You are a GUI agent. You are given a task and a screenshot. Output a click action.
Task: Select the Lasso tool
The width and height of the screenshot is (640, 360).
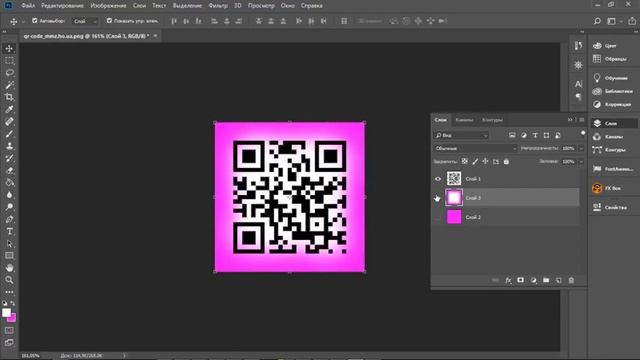[x=9, y=73]
